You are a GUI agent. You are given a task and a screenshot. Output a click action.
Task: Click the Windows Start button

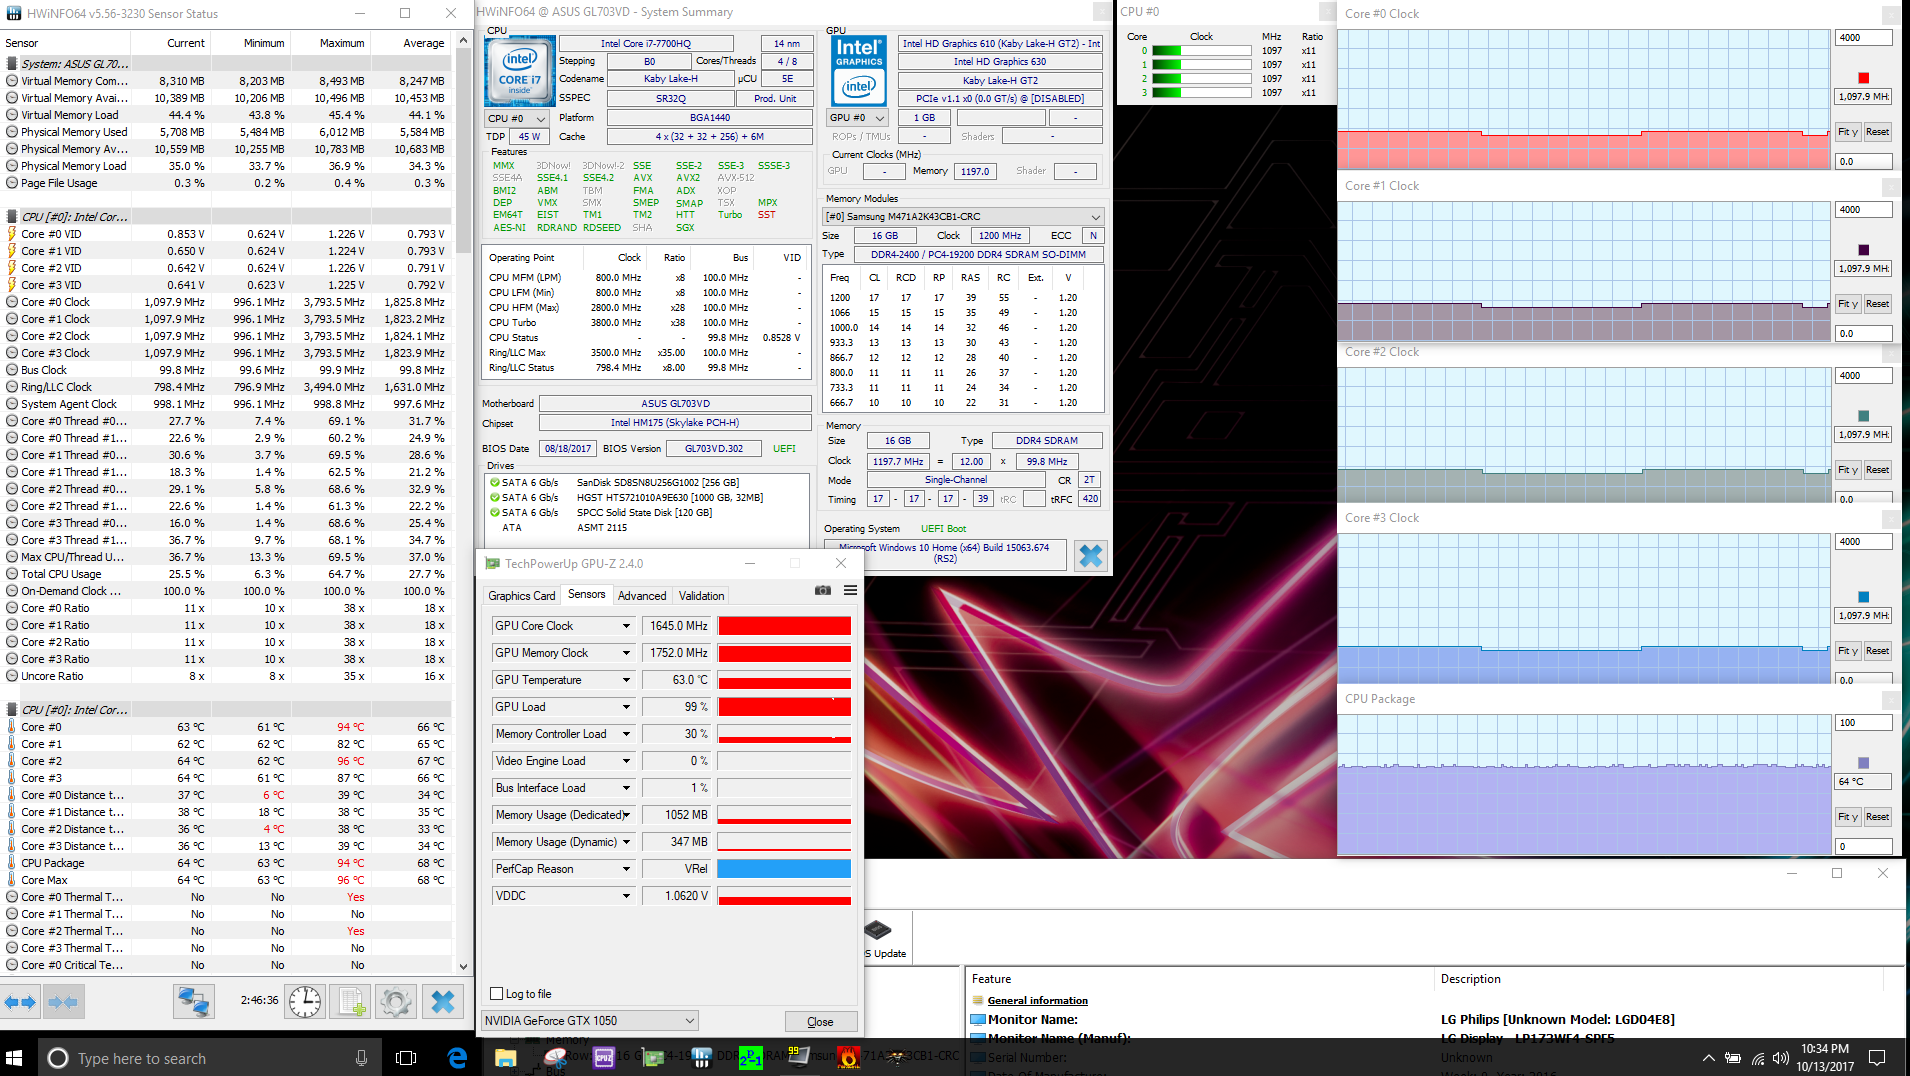point(14,1057)
